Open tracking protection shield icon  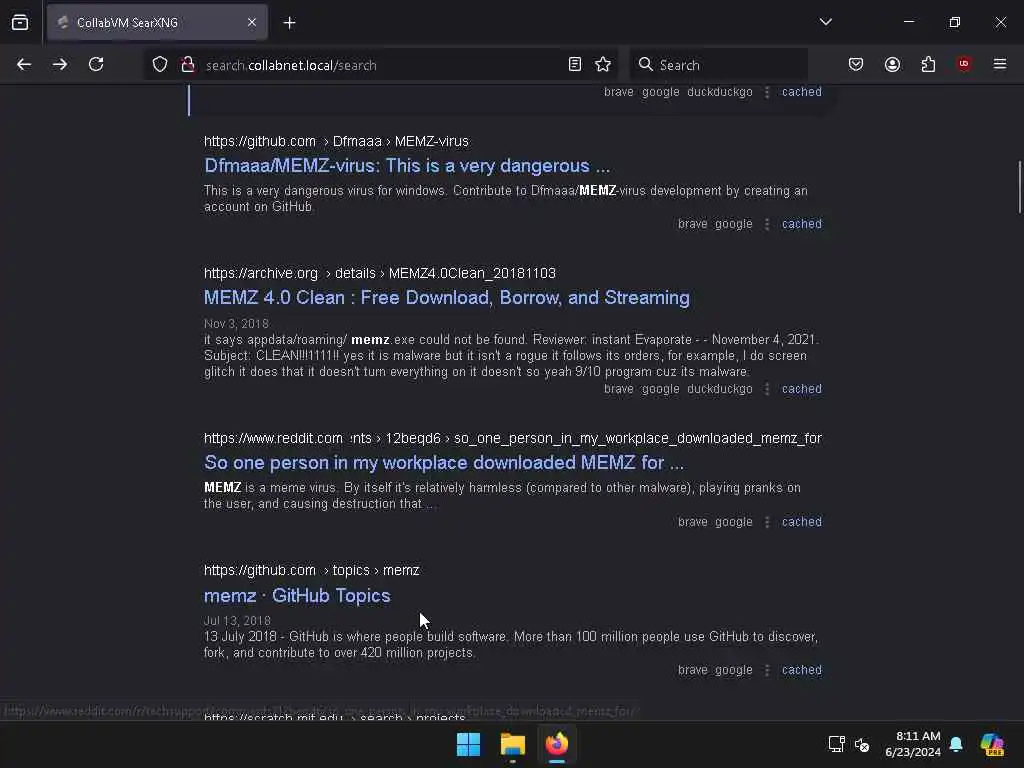point(160,65)
